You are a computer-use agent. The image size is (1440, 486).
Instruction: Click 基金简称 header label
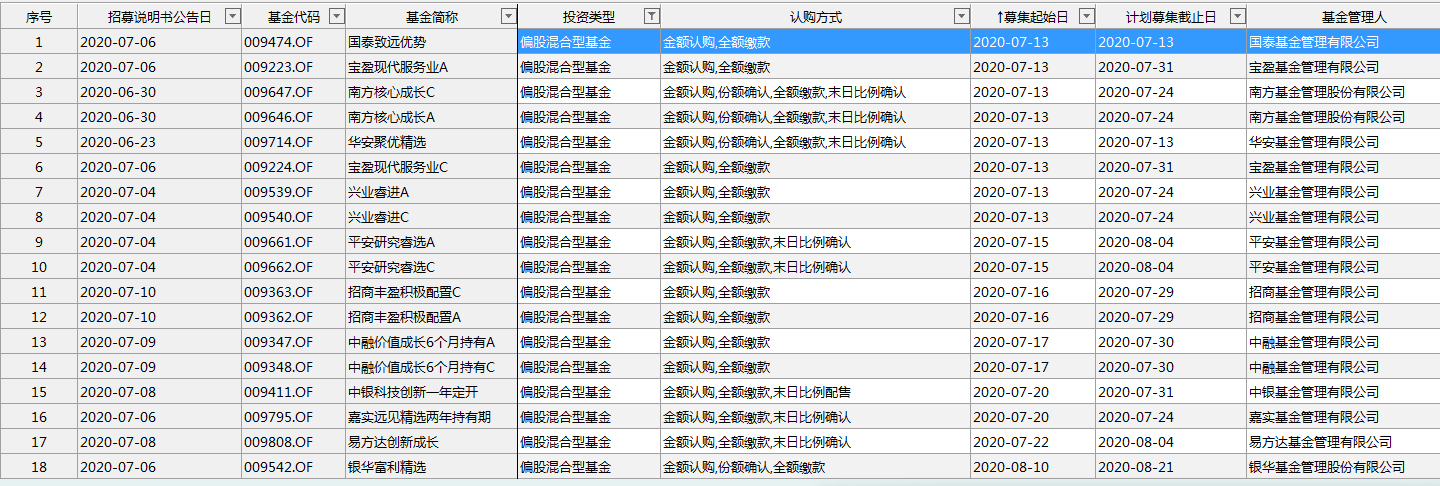(x=431, y=17)
